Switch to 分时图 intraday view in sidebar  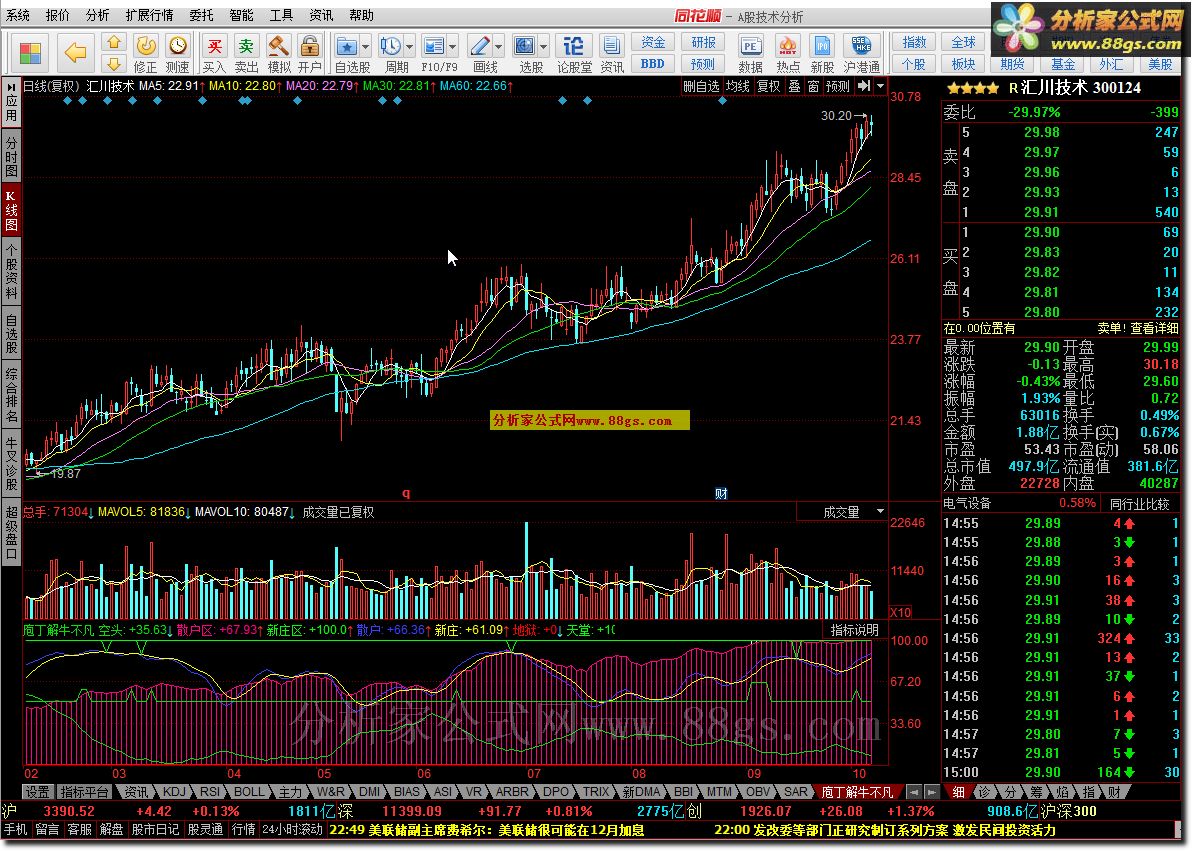tap(11, 155)
